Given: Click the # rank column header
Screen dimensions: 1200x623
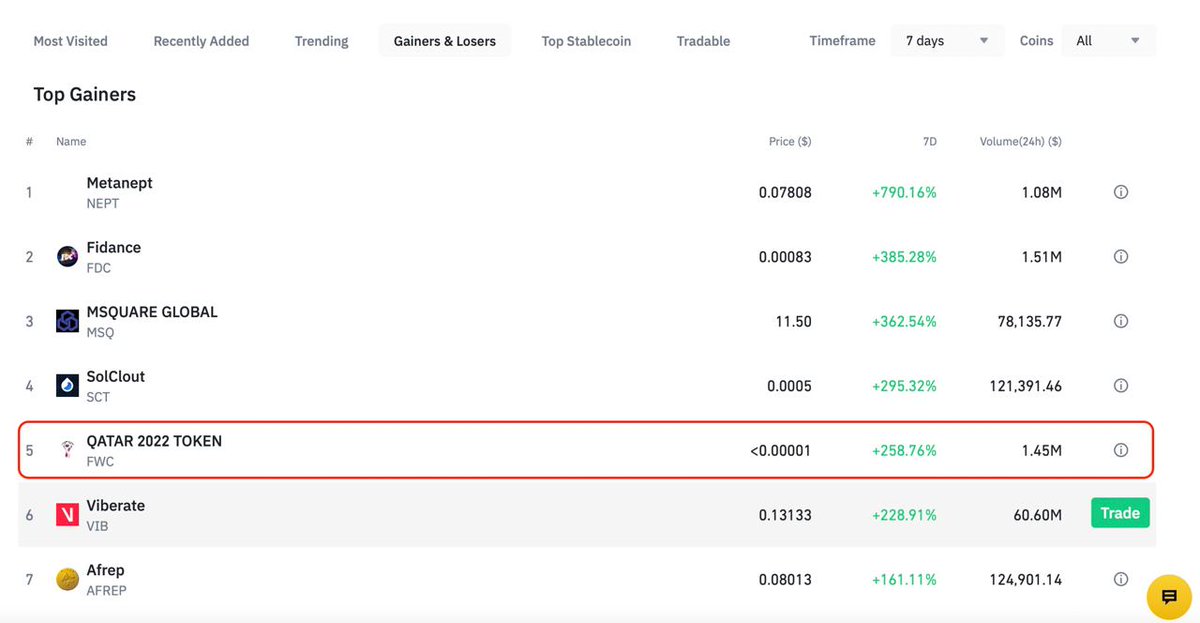Looking at the screenshot, I should [x=29, y=142].
